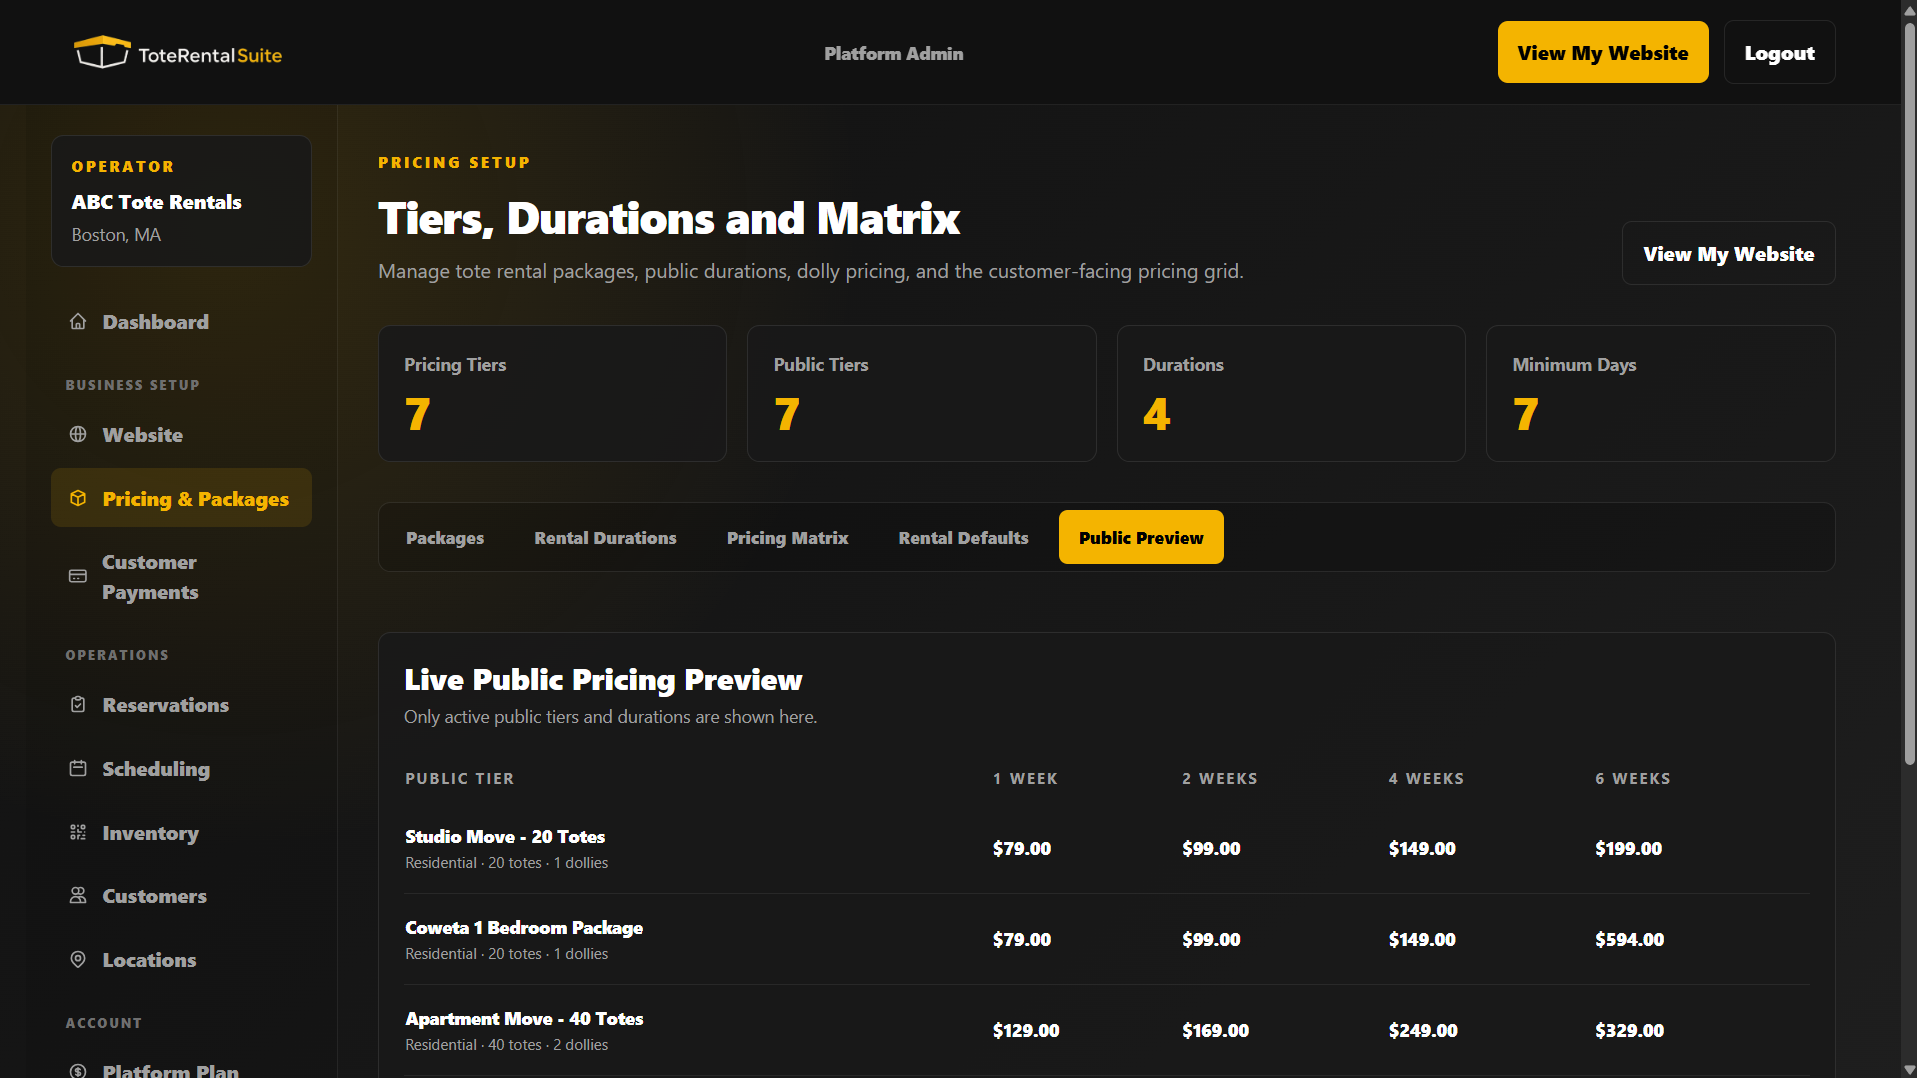Click 'Apartment Move - 40 Totes' tier name

click(524, 1018)
